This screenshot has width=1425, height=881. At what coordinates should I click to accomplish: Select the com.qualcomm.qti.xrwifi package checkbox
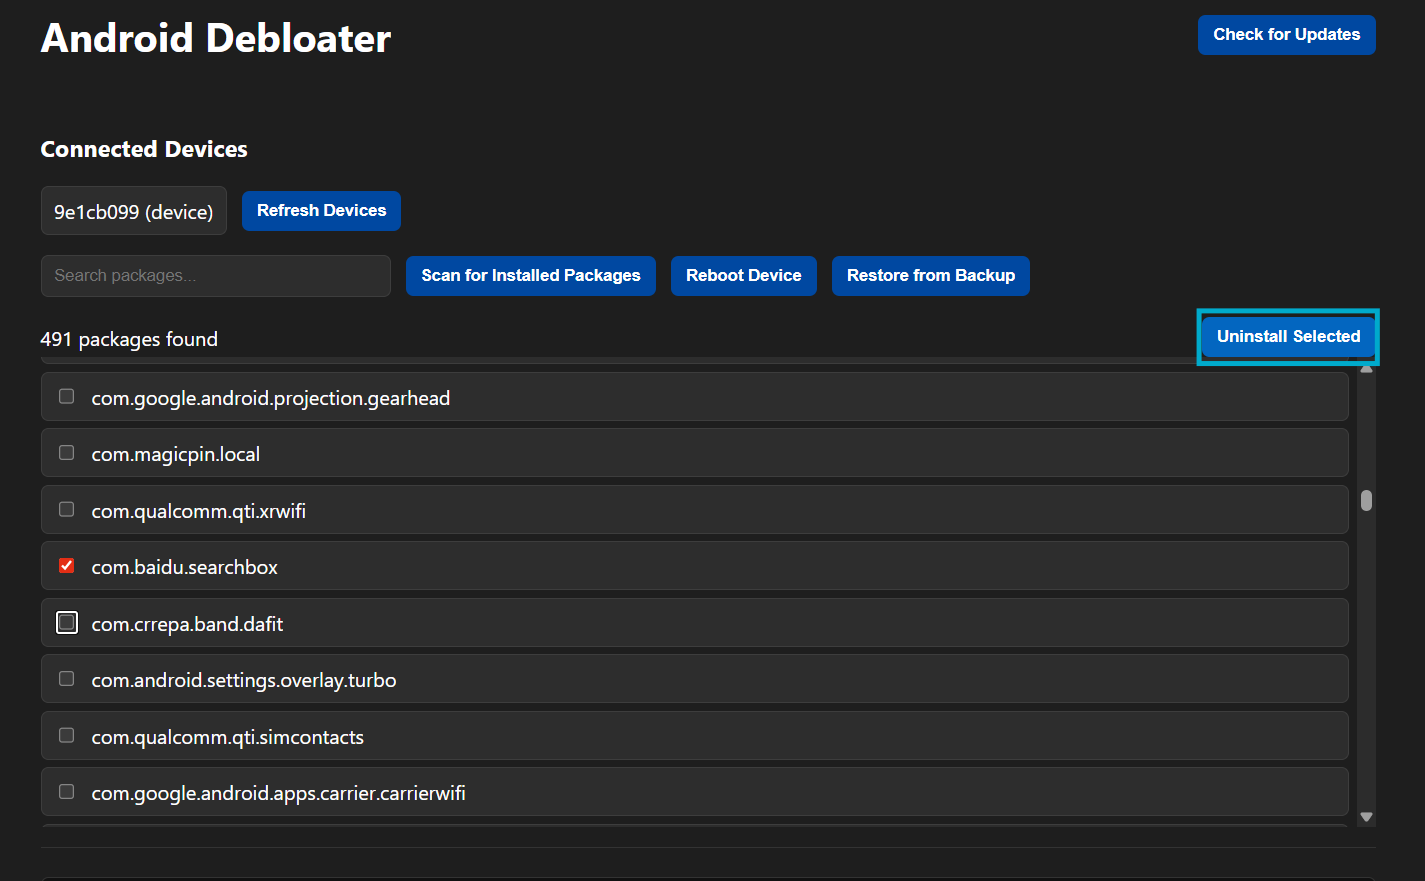point(66,510)
